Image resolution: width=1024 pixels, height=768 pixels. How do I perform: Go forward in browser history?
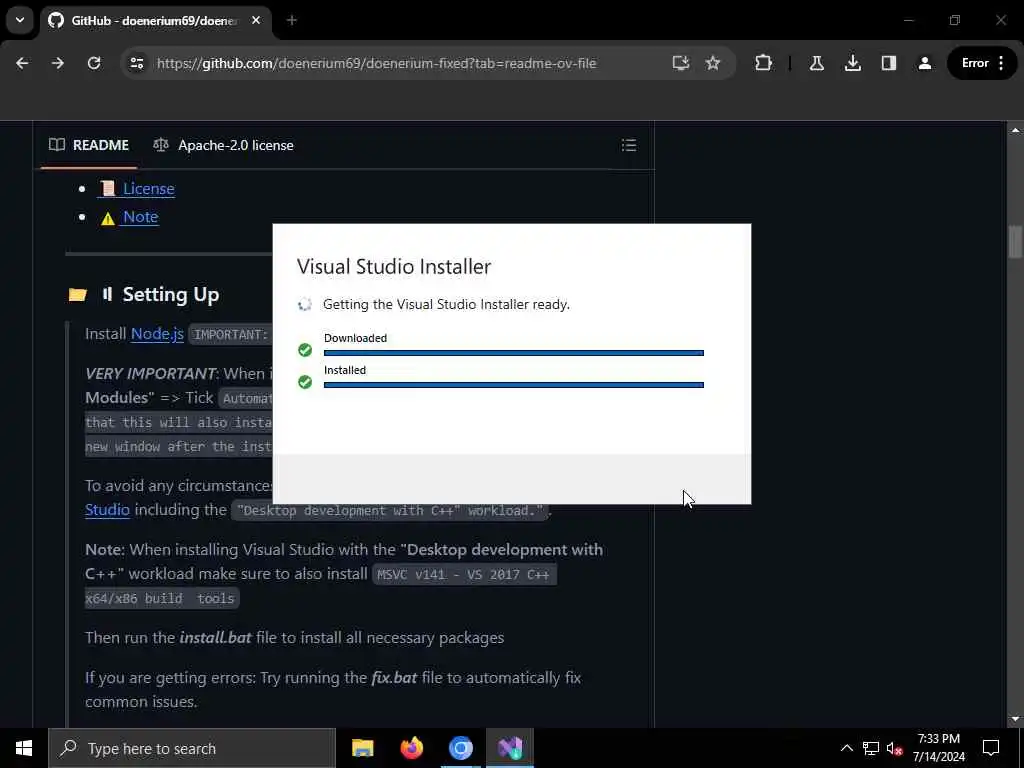[58, 63]
